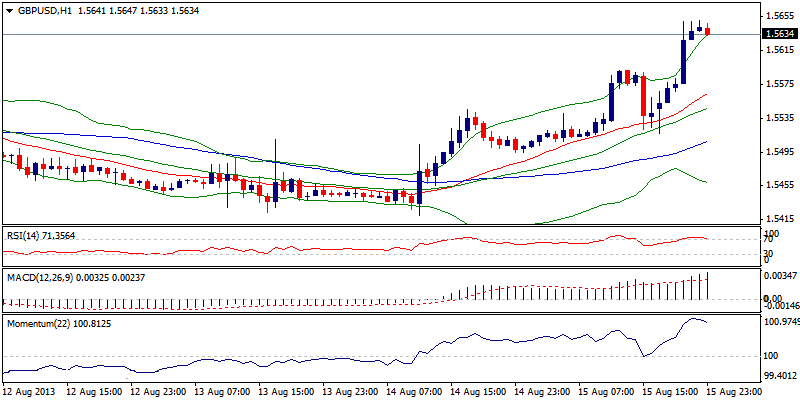
Task: Click the OHLC values in chart header
Action: [122, 11]
